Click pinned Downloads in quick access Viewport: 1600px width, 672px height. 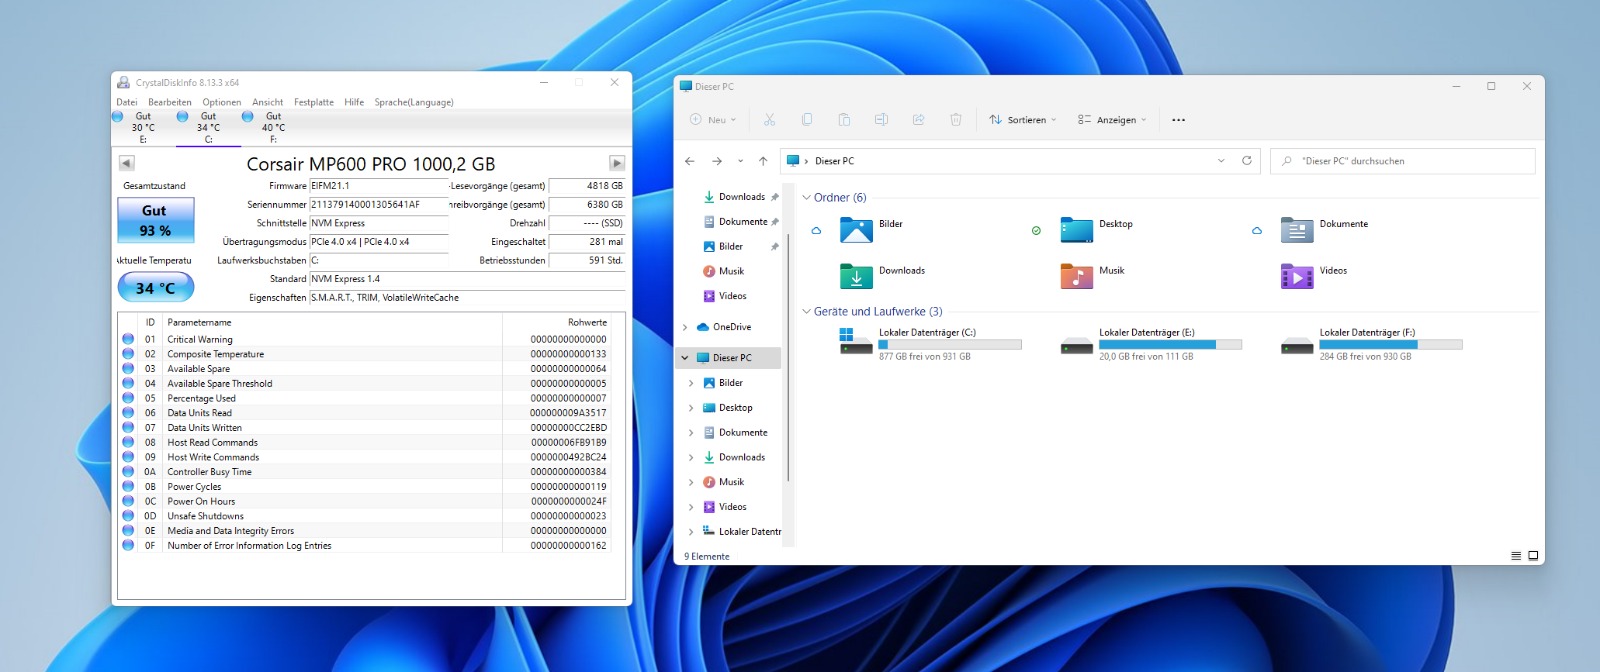tap(741, 197)
